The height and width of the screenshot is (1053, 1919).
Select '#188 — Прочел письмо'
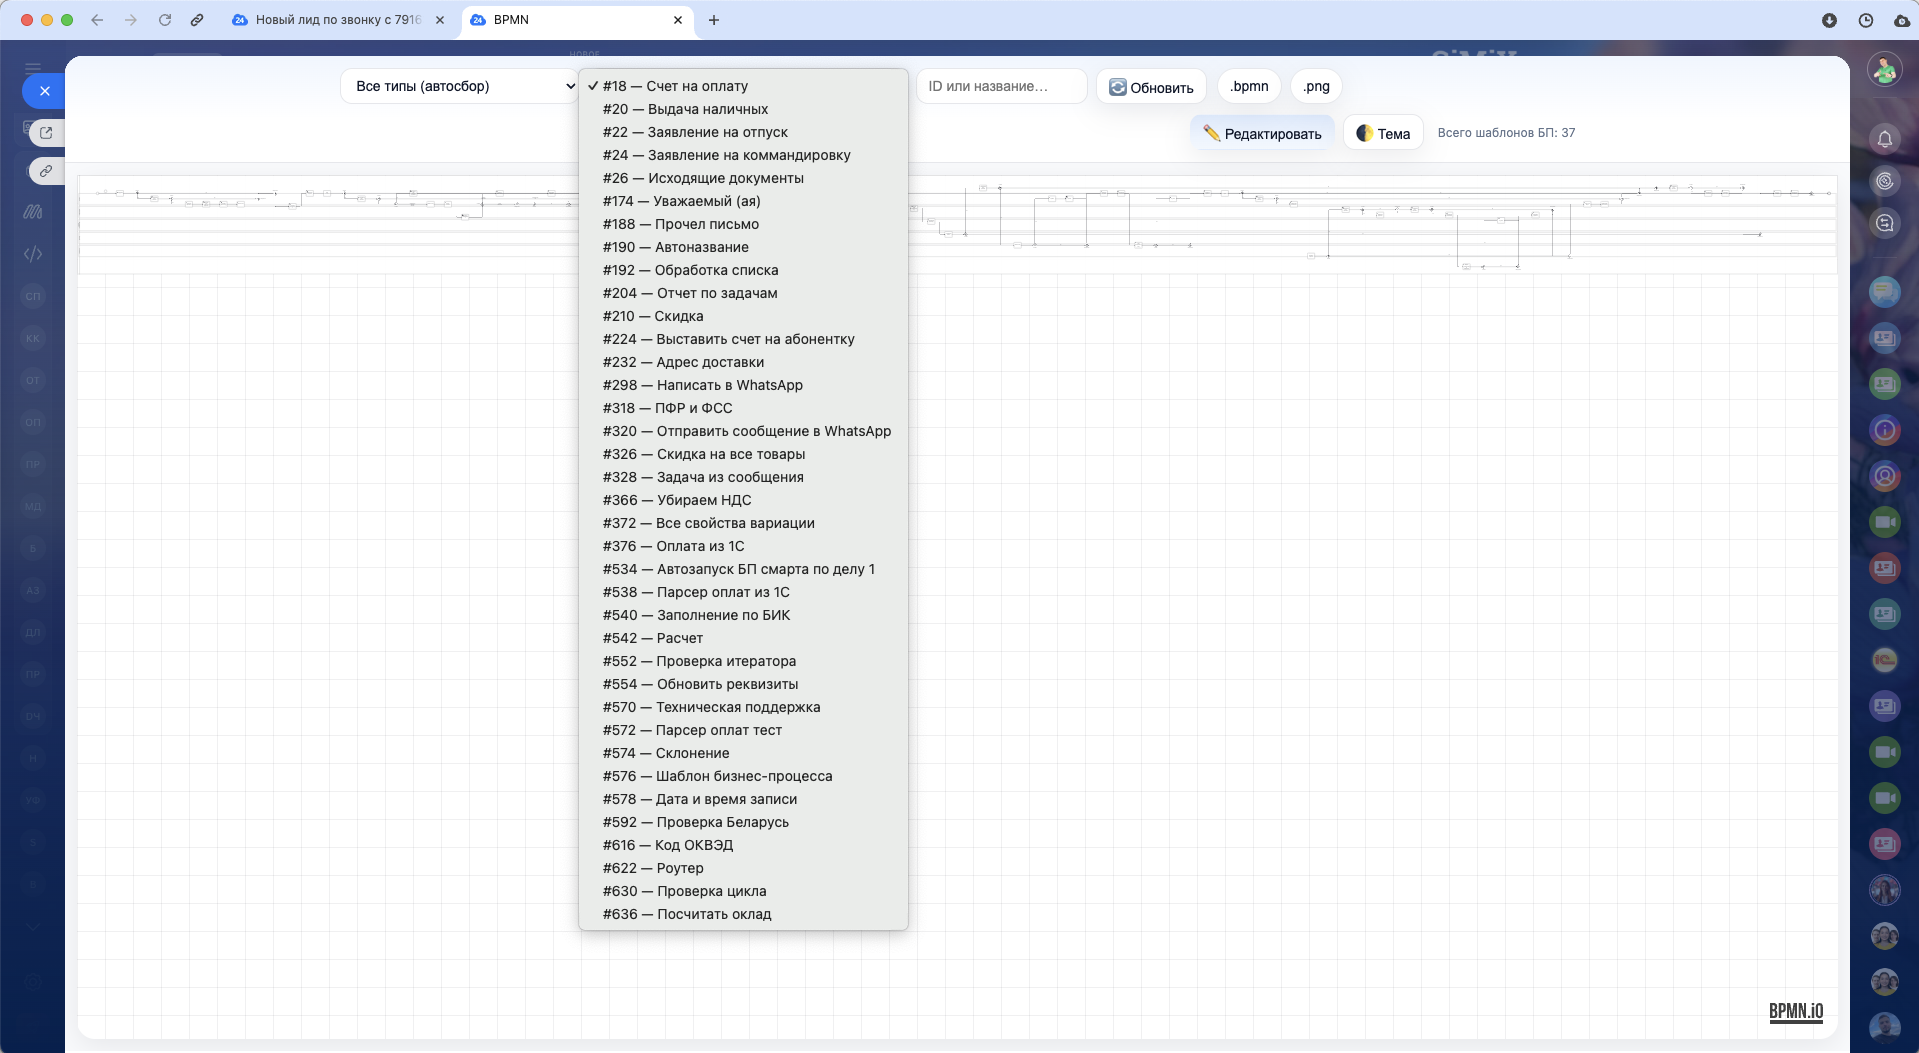pyautogui.click(x=743, y=224)
